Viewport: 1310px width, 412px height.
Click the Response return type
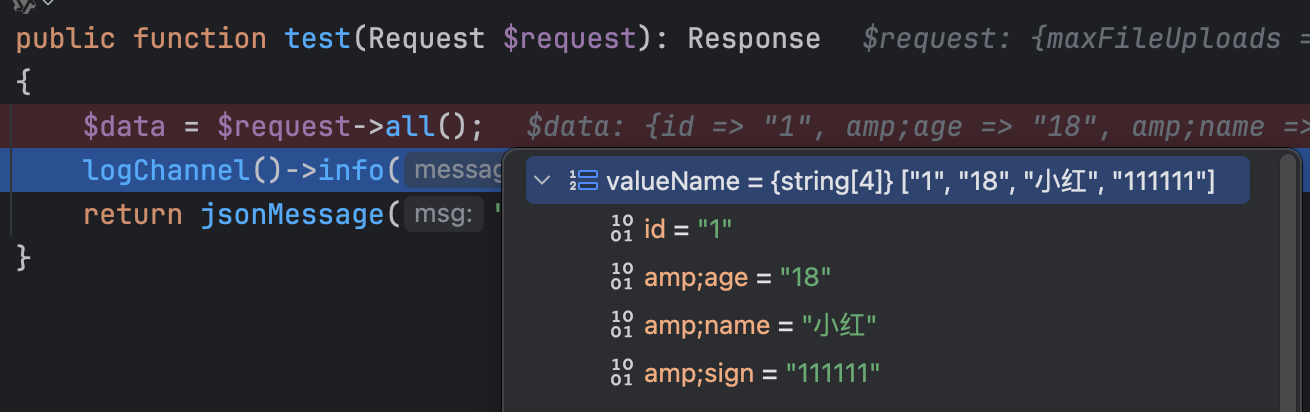point(753,39)
